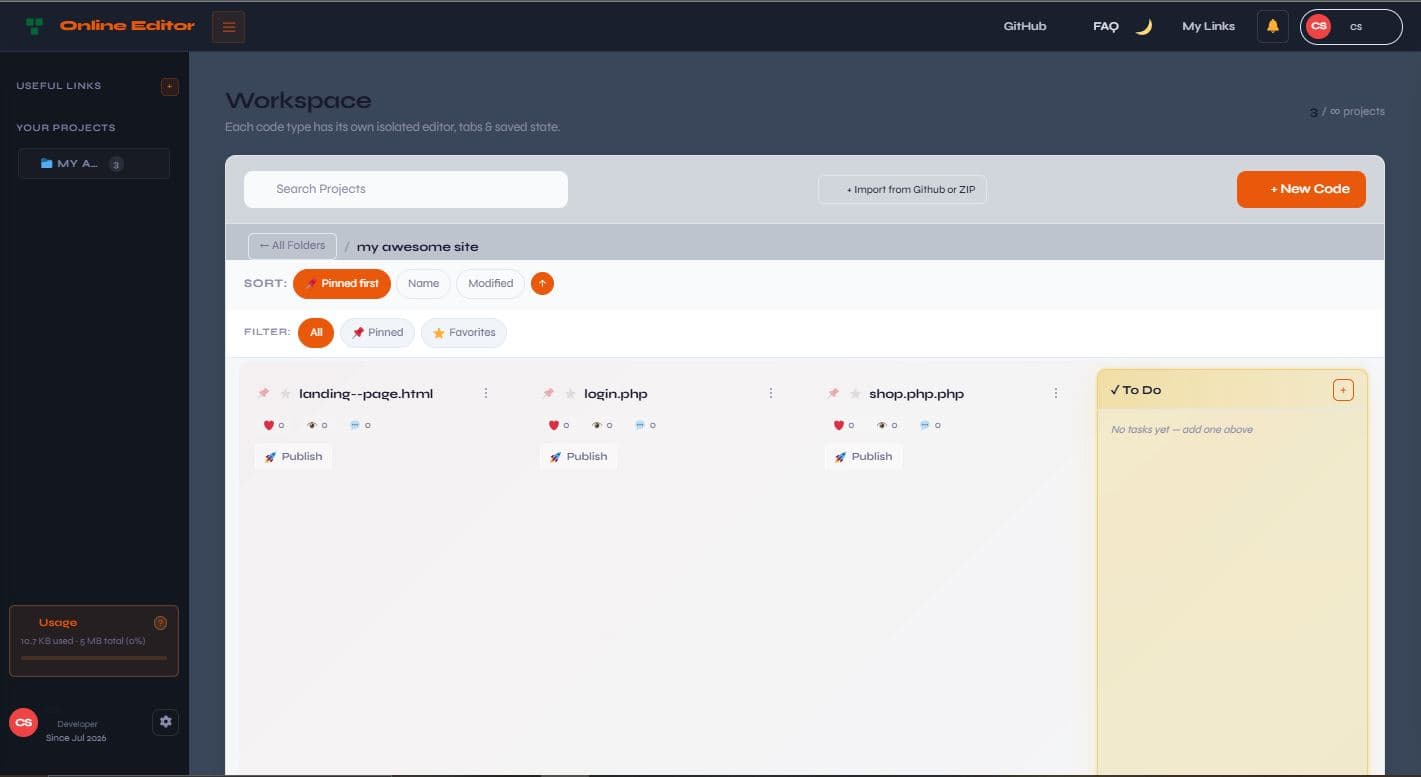Add a To Do task with plus
1421x777 pixels.
coord(1343,390)
